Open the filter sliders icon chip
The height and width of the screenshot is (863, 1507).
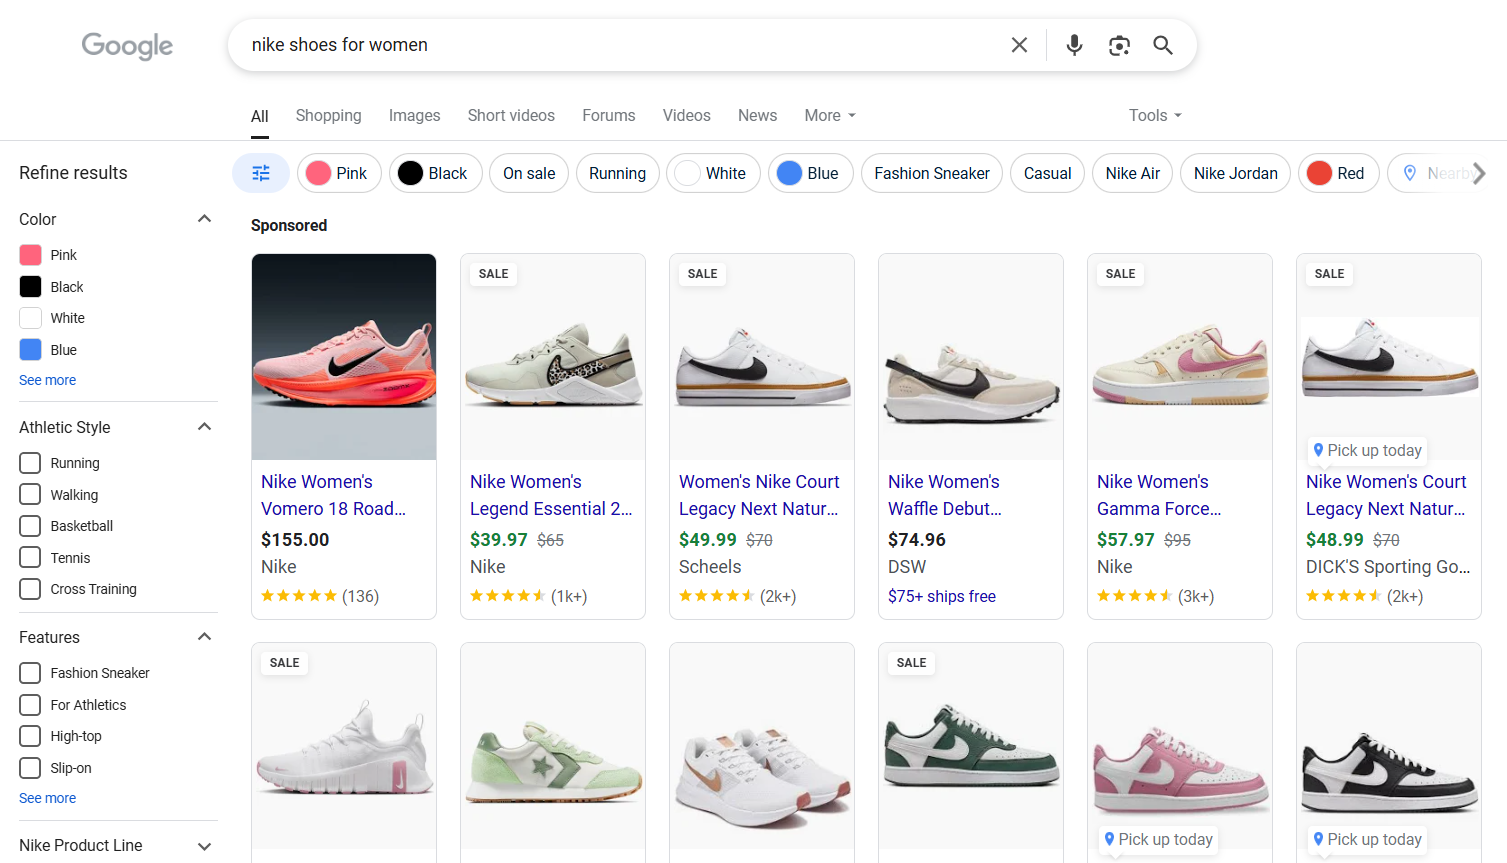pyautogui.click(x=261, y=173)
